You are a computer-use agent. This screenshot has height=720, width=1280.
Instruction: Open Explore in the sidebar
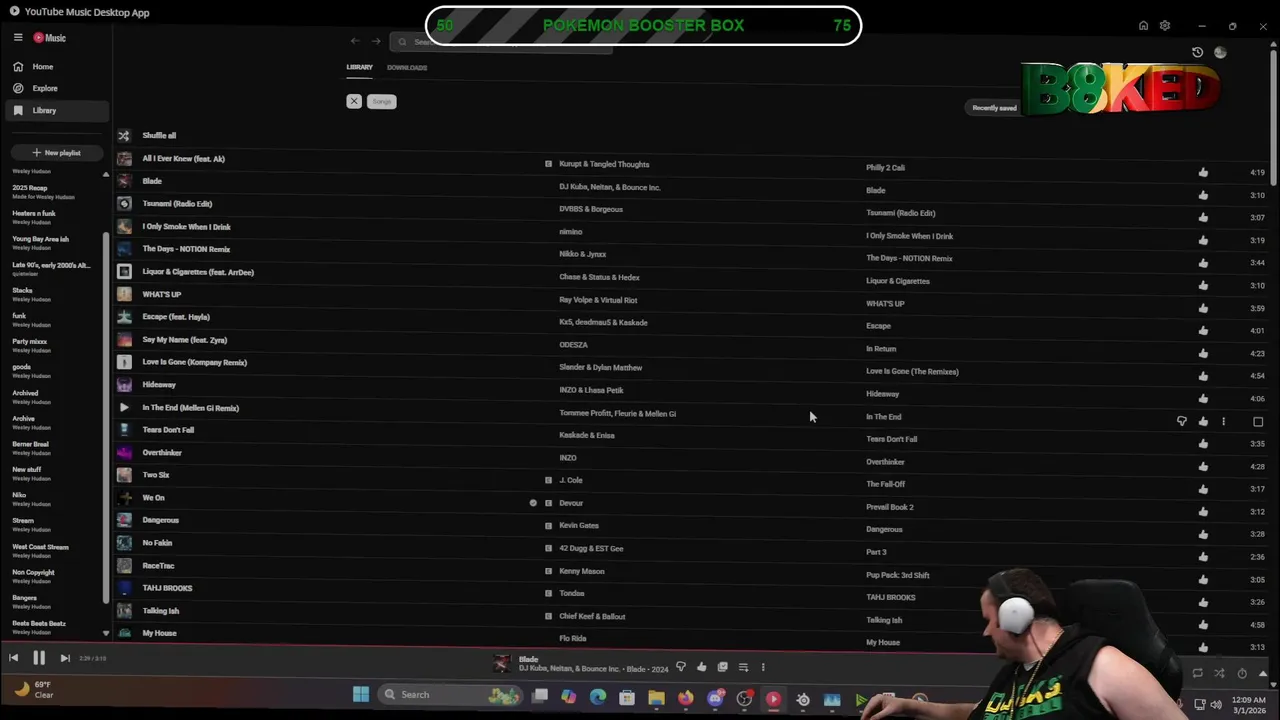tap(56, 88)
